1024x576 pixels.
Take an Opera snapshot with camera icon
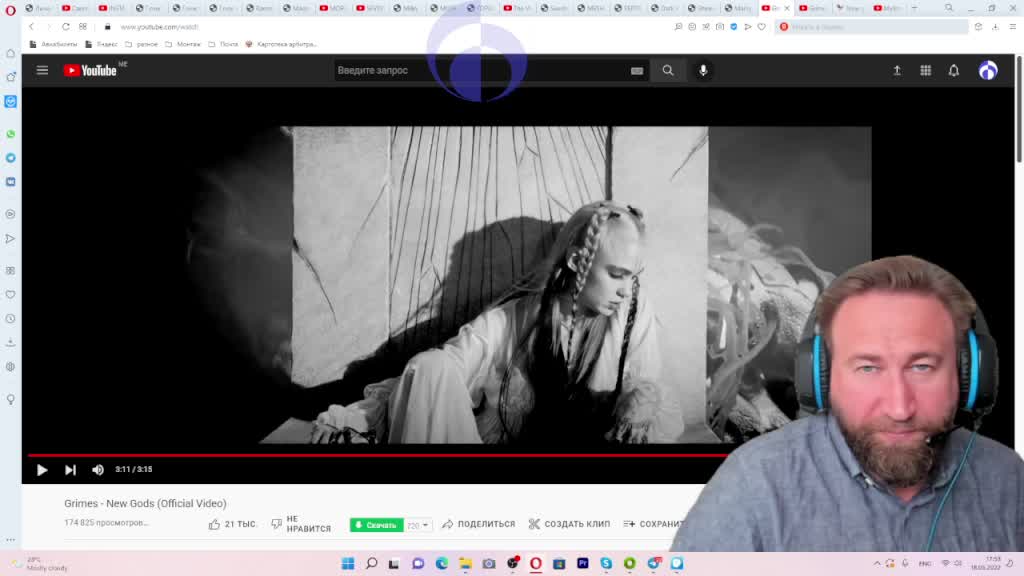pyautogui.click(x=720, y=27)
